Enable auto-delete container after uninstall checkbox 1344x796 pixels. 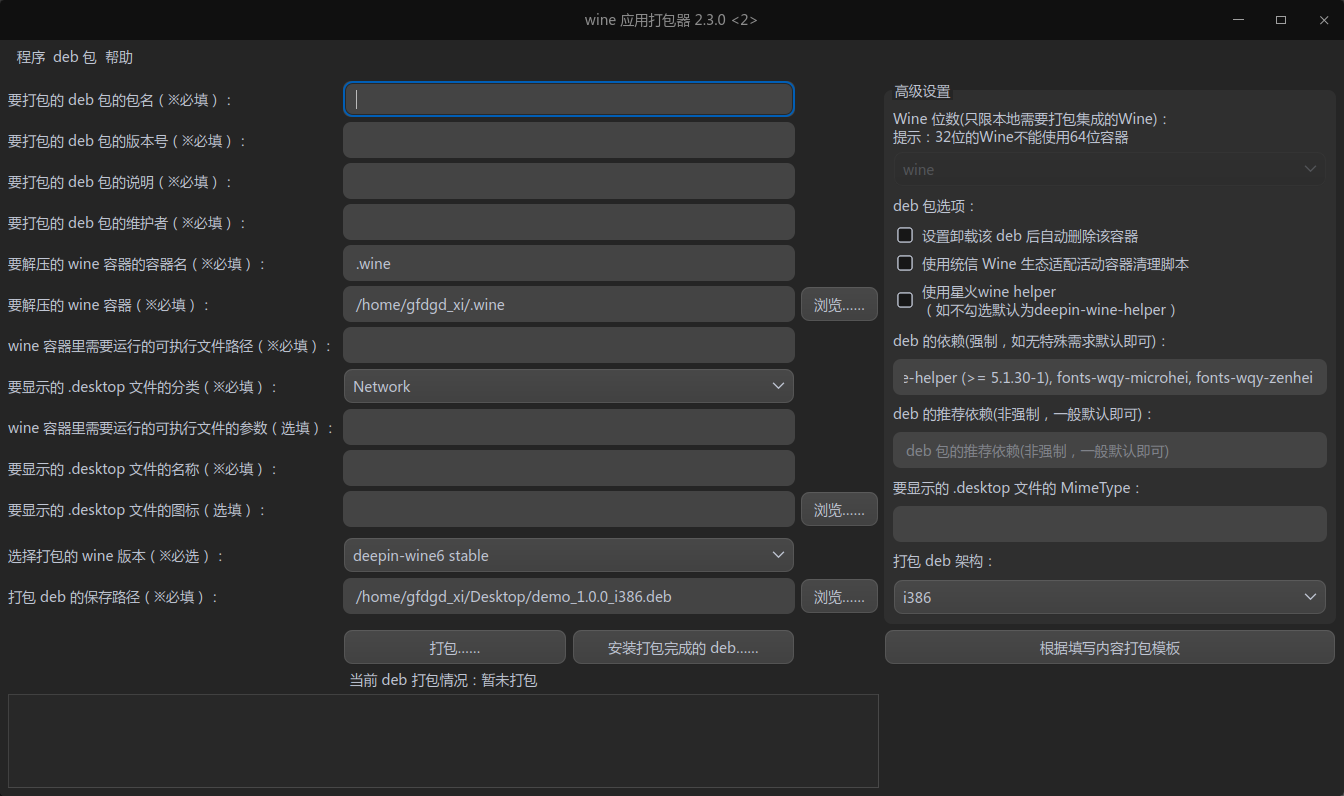[x=905, y=236]
